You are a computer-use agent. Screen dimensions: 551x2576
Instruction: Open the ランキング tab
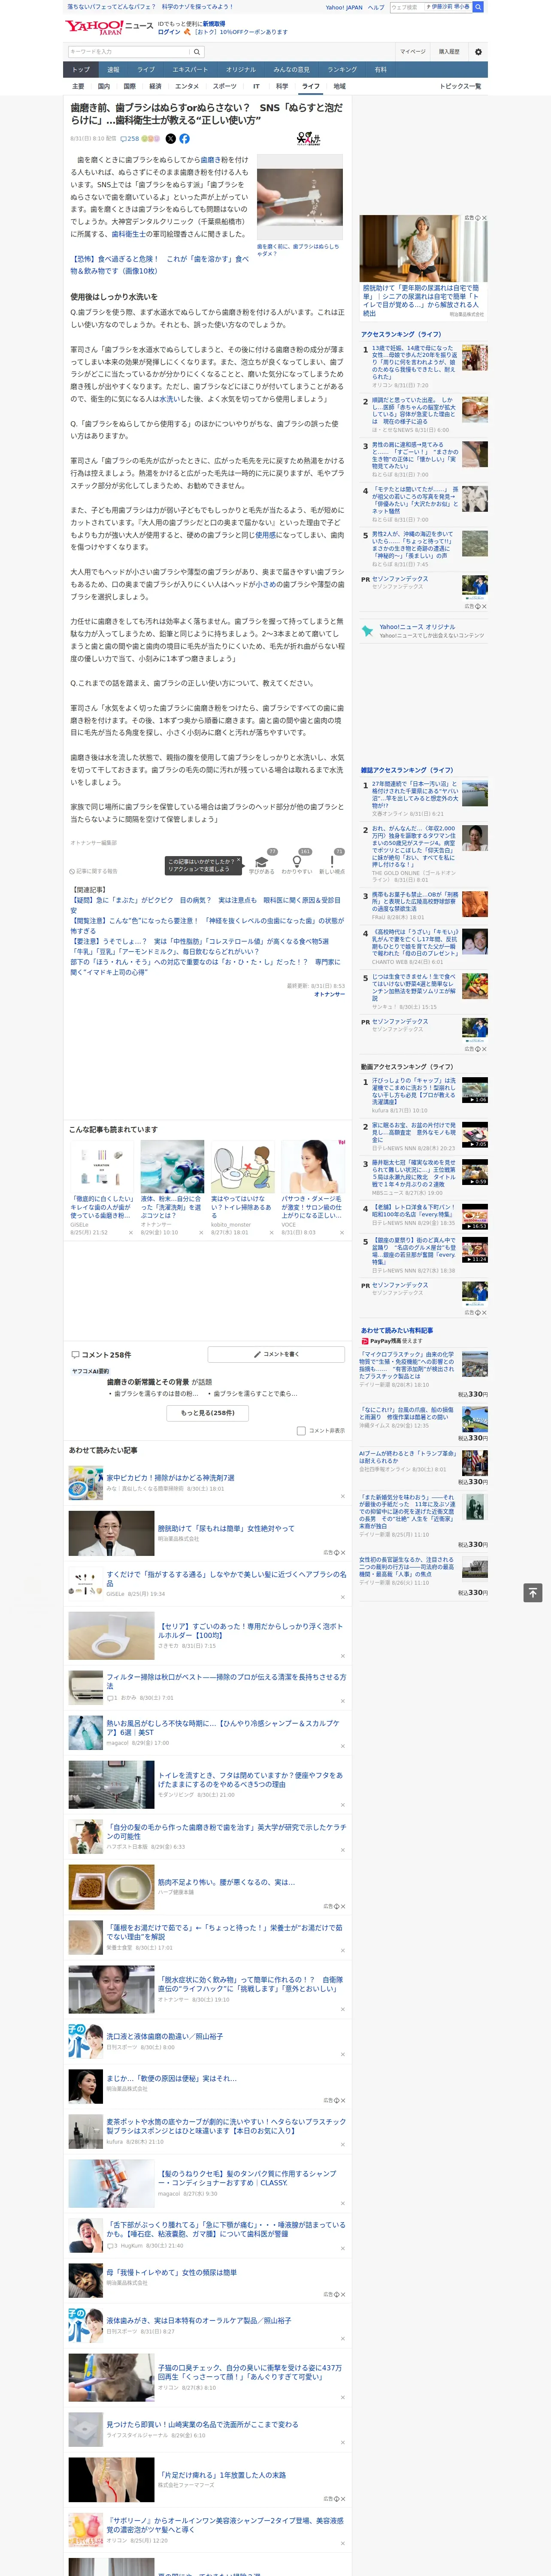click(x=342, y=70)
